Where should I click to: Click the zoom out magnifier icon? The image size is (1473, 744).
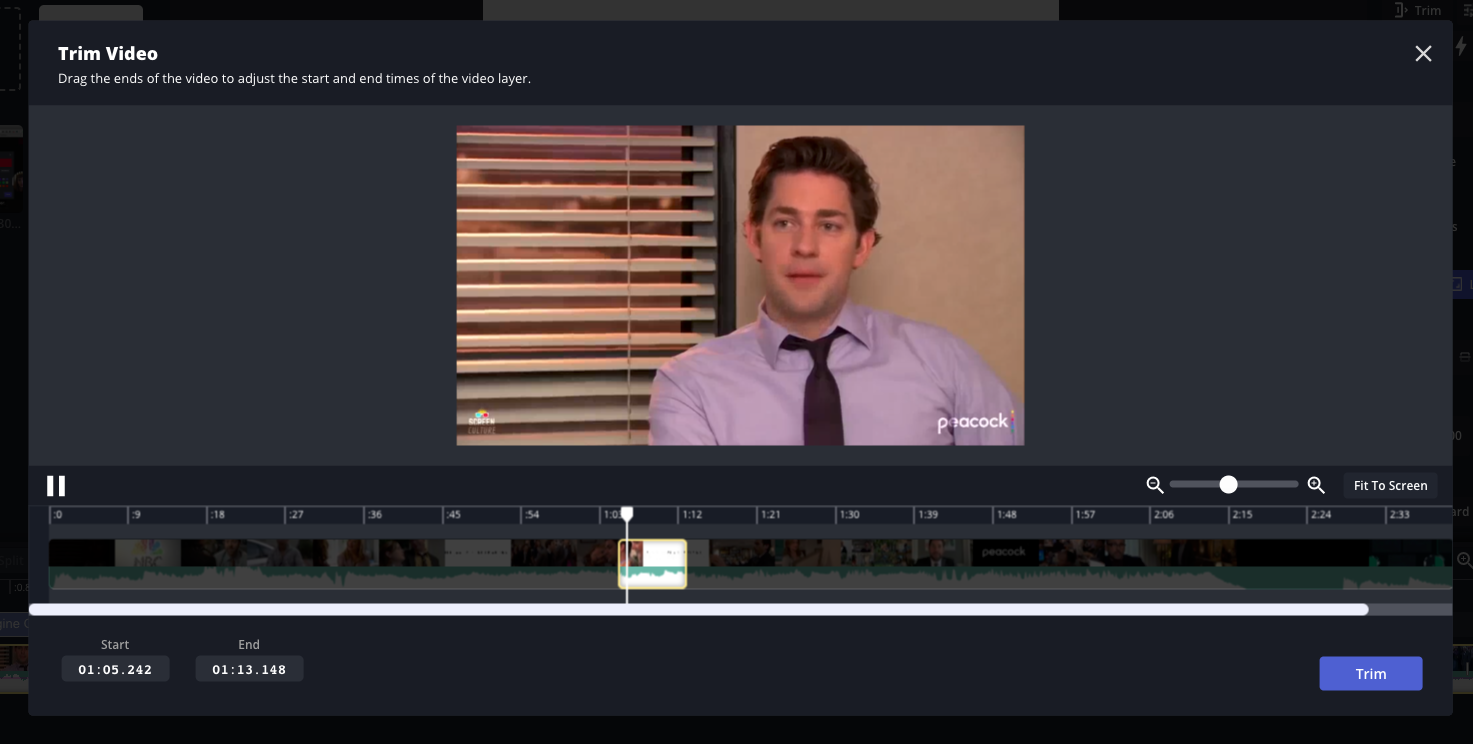click(1155, 485)
